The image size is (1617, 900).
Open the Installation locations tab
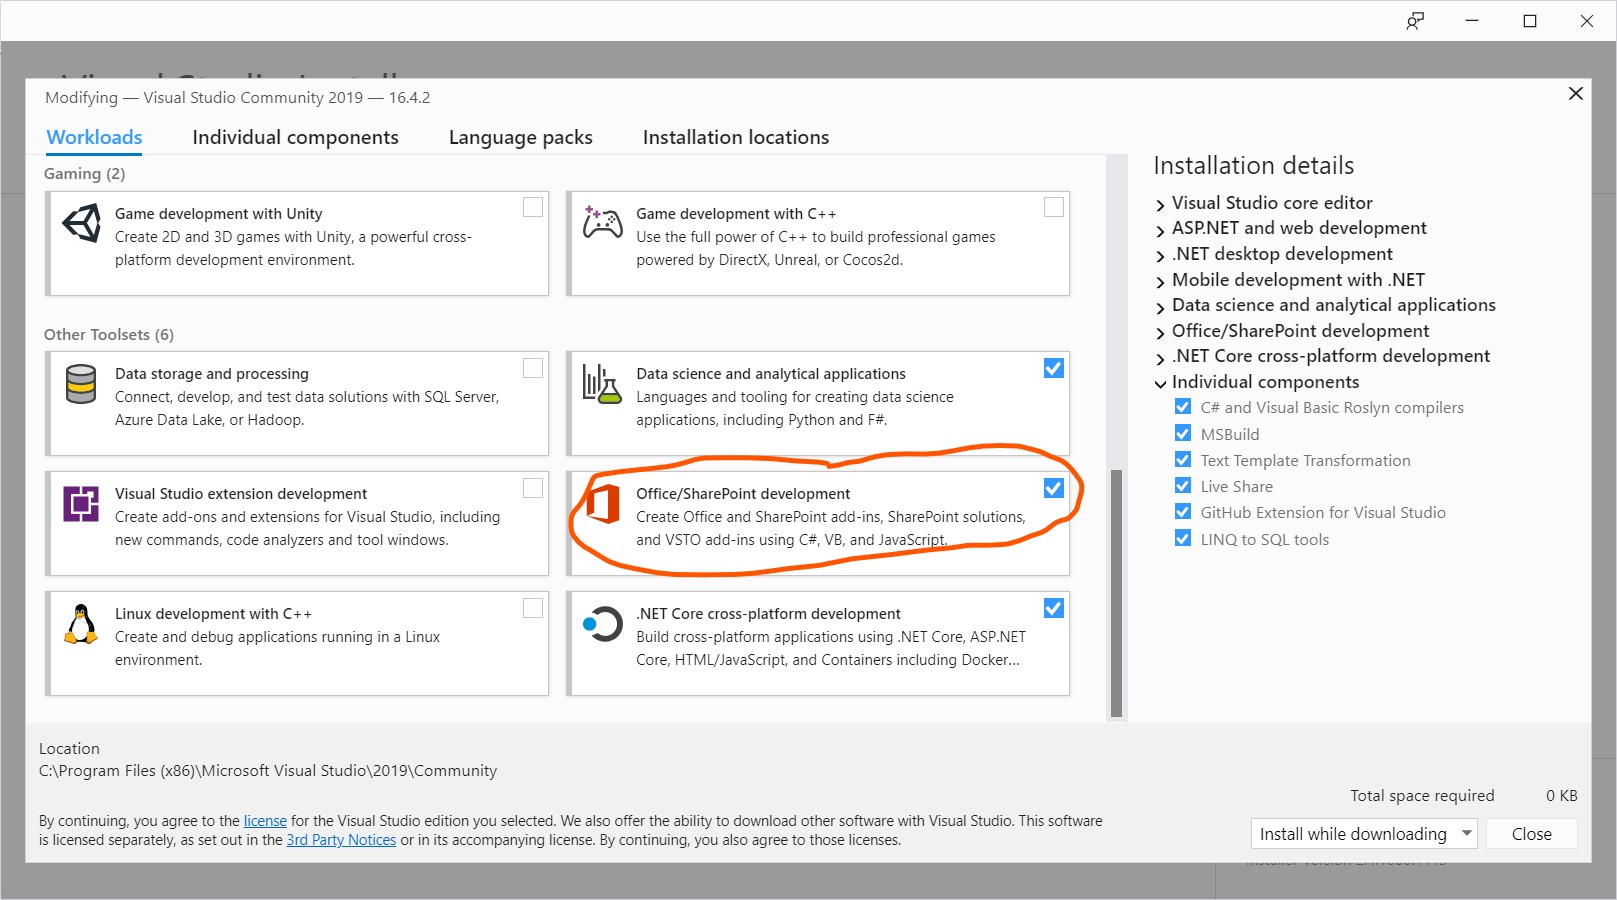736,137
